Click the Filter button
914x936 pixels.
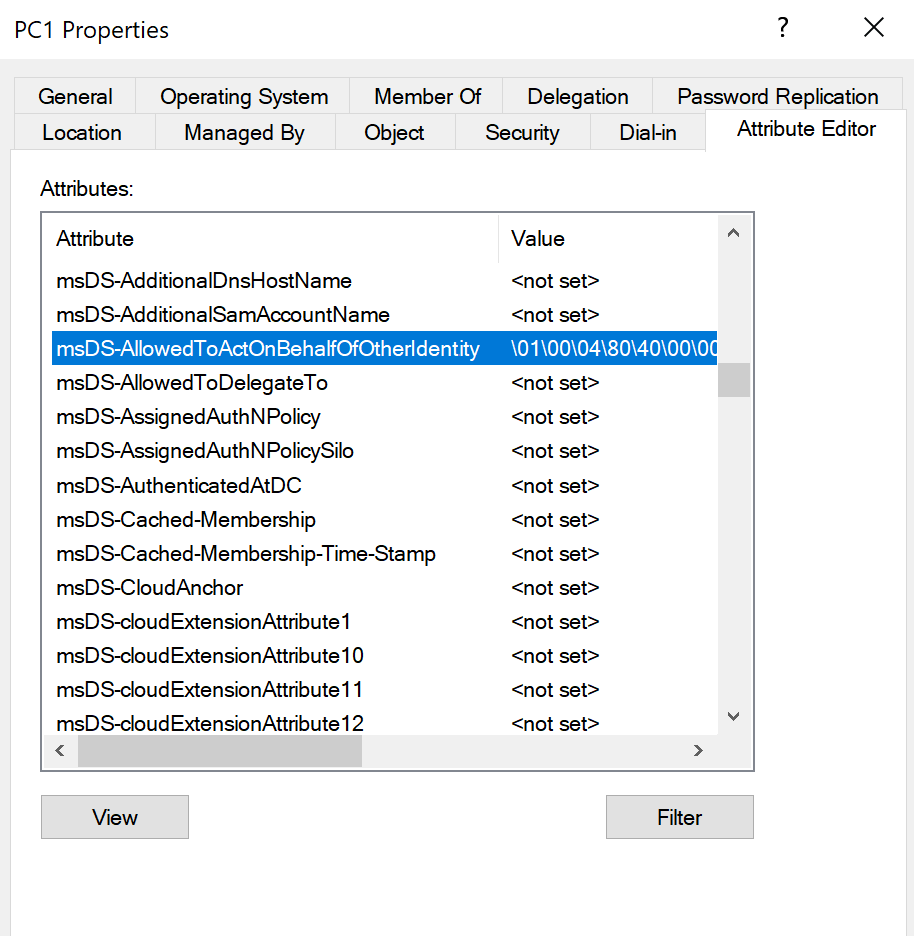tap(679, 817)
